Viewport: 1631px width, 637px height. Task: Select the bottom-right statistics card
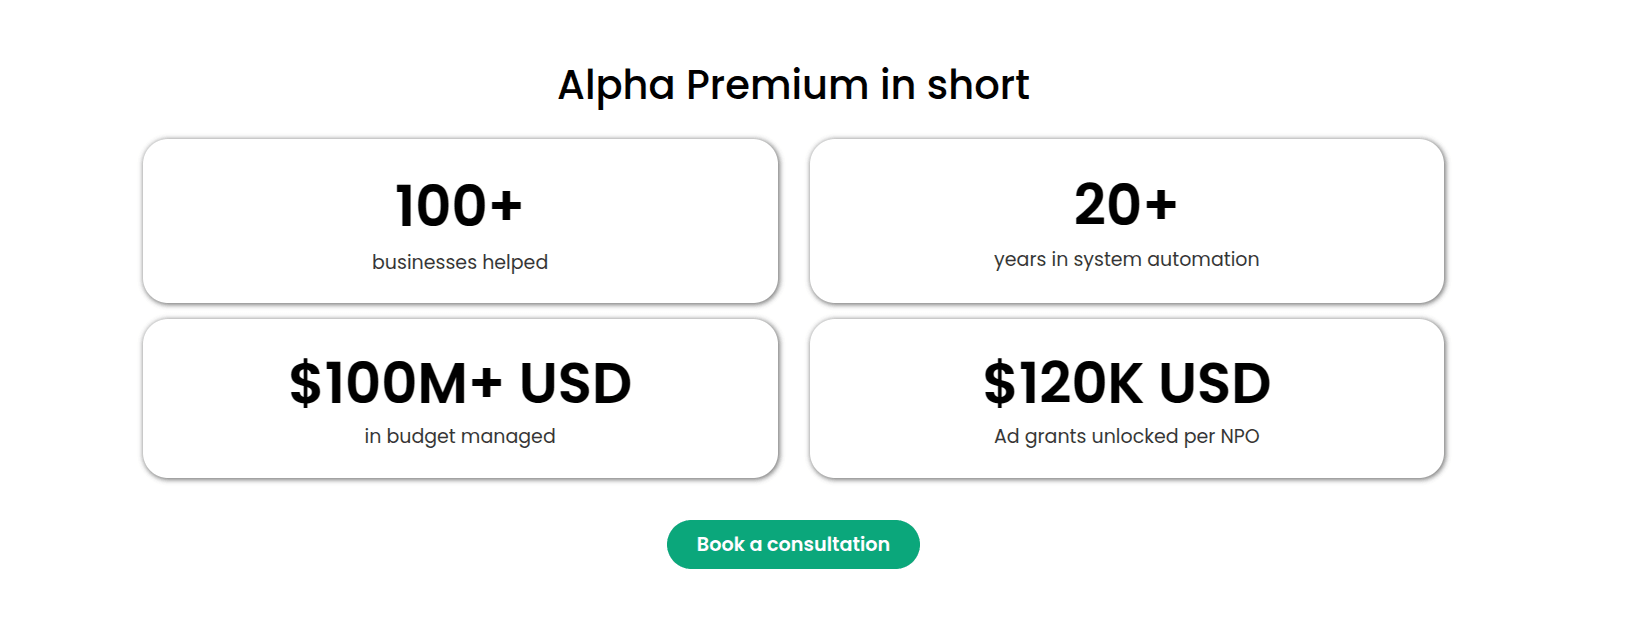[1126, 397]
